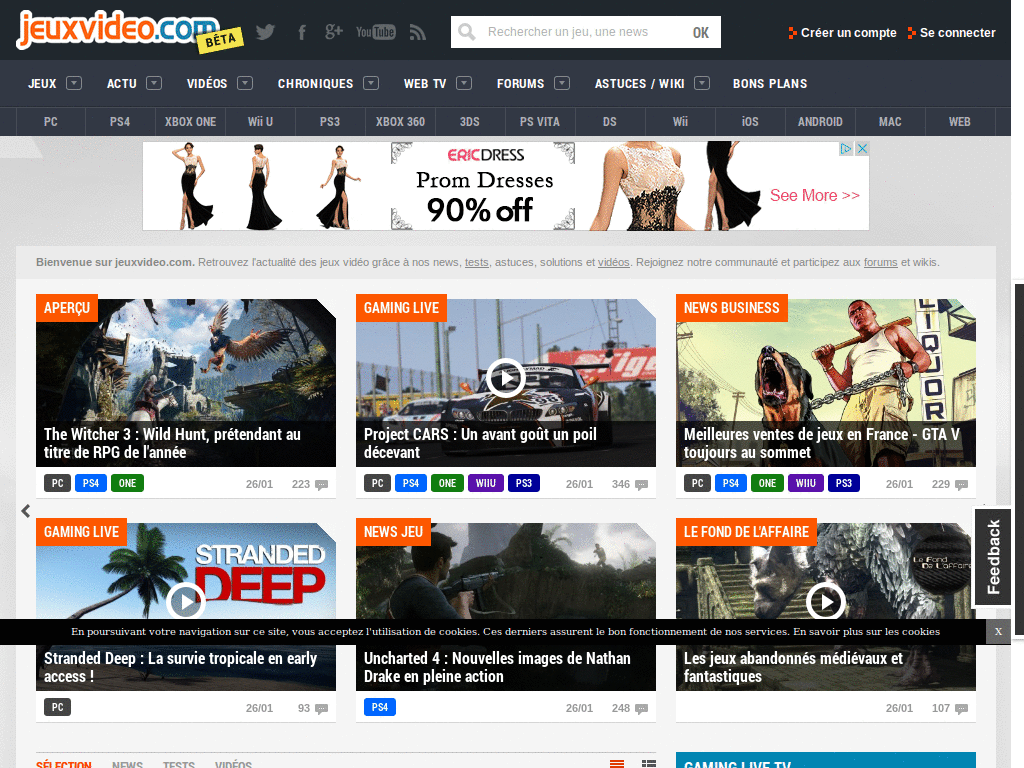1024x768 pixels.
Task: Expand the WEB TV menu dropdown arrow
Action: pyautogui.click(x=464, y=83)
